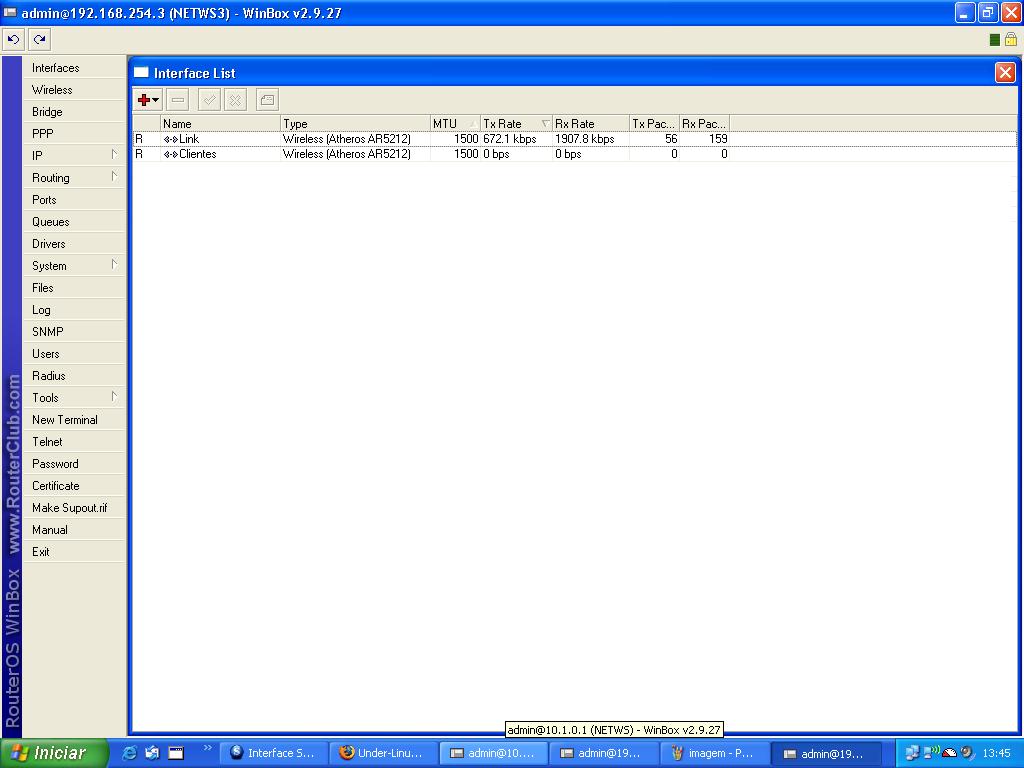The width and height of the screenshot is (1024, 768).
Task: Click the wireless icon beside Clientes
Action: click(x=170, y=154)
